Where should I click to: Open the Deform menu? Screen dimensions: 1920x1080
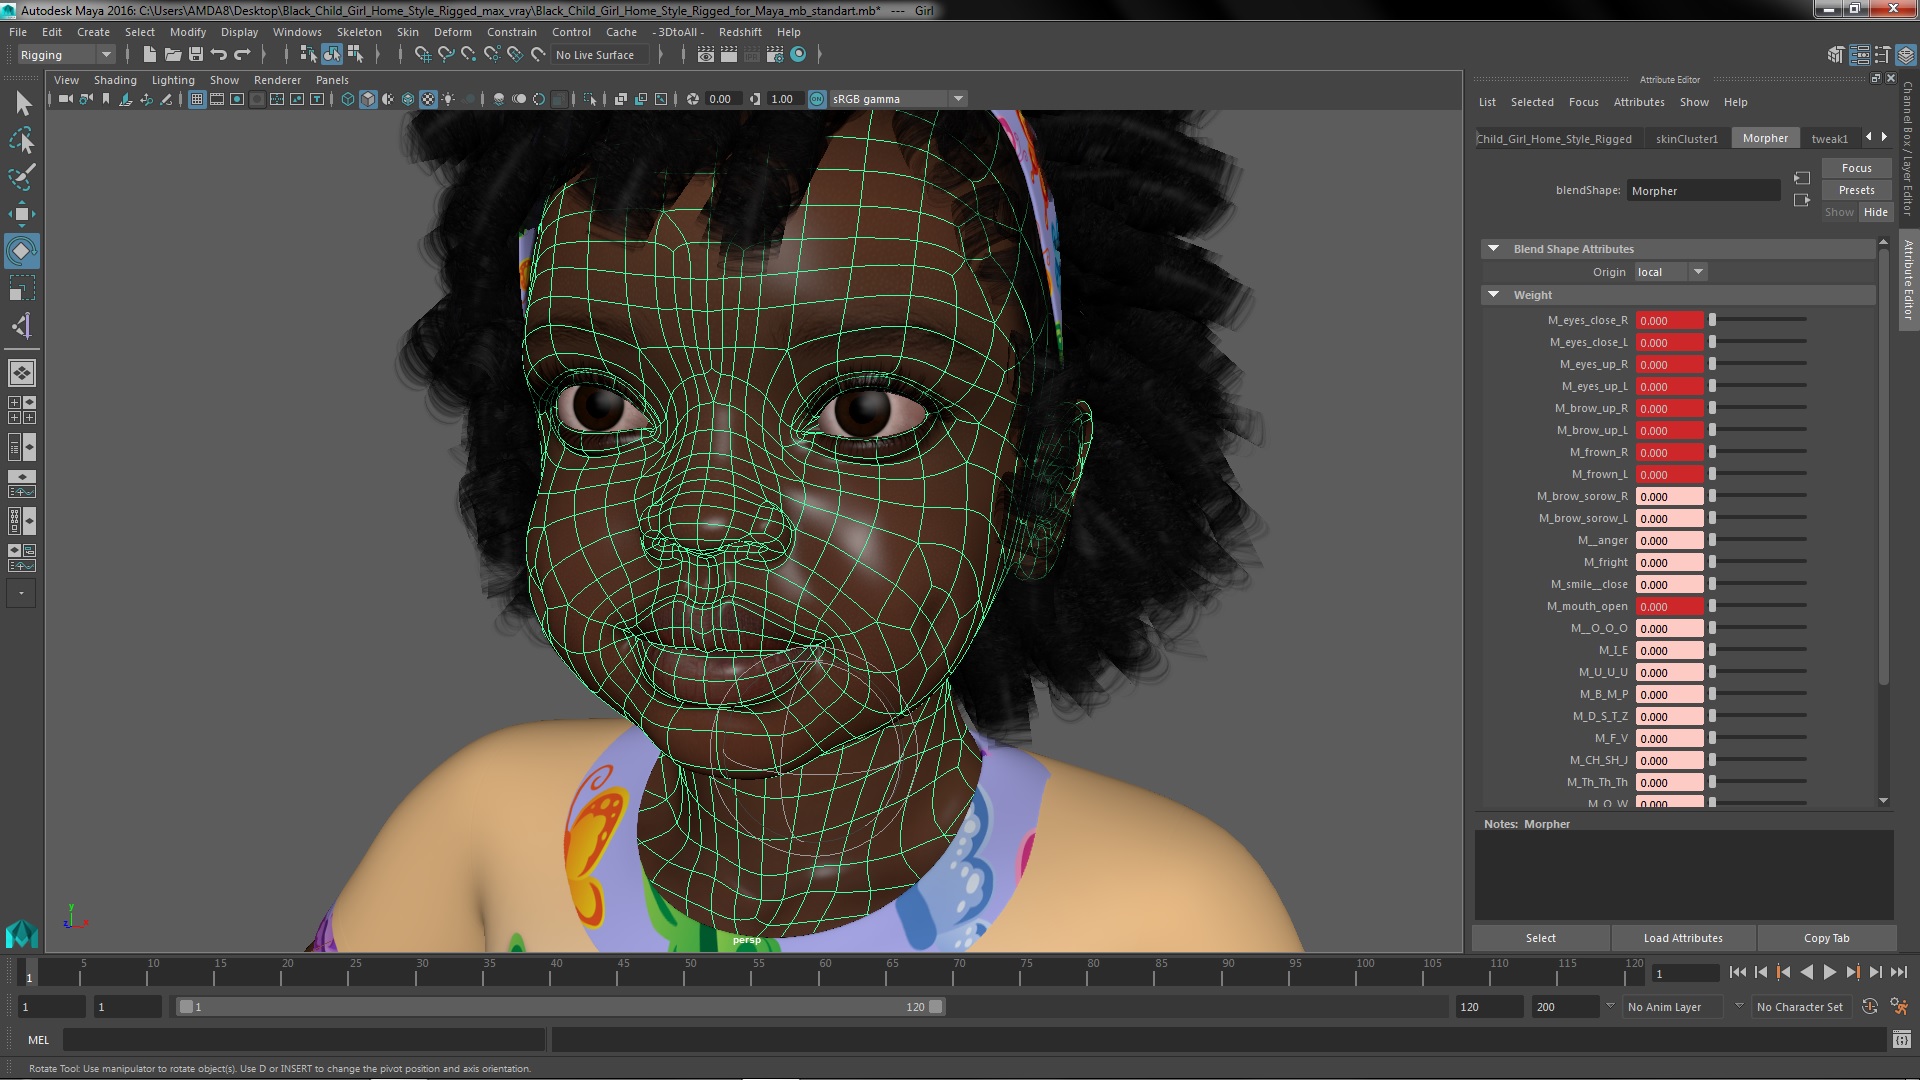pos(452,32)
